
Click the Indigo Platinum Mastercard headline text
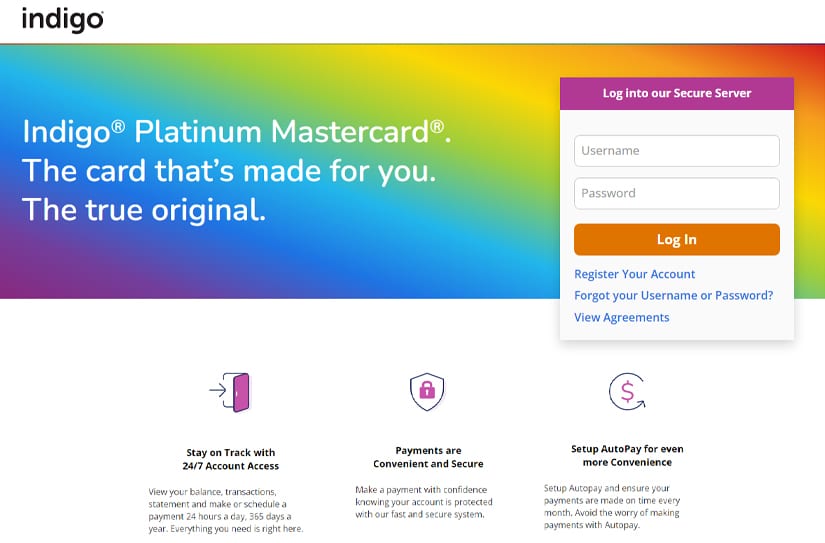pyautogui.click(x=237, y=132)
